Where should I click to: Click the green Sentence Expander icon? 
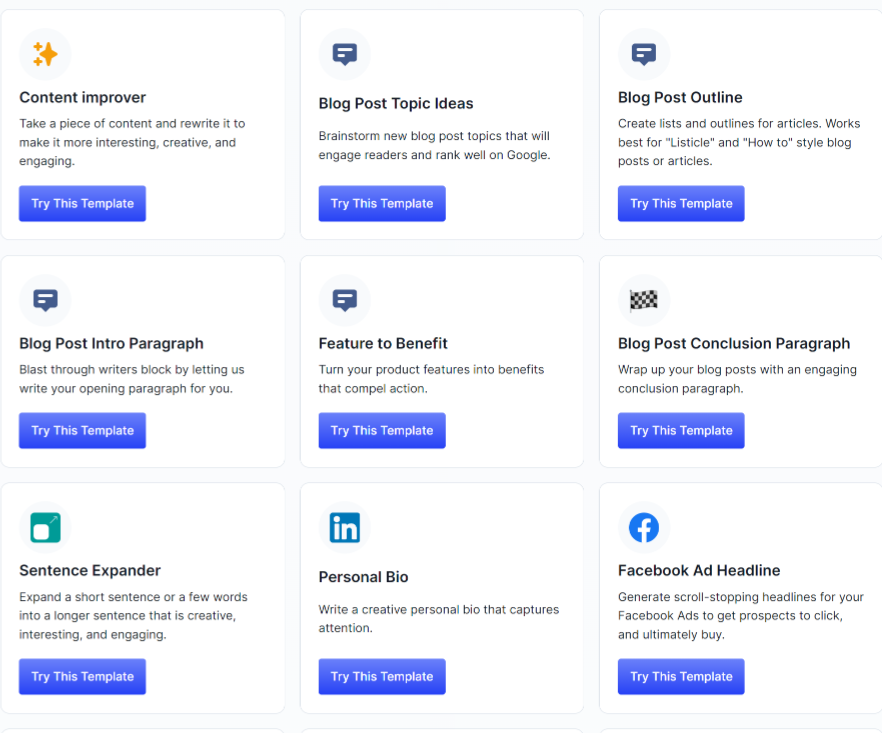pyautogui.click(x=46, y=528)
